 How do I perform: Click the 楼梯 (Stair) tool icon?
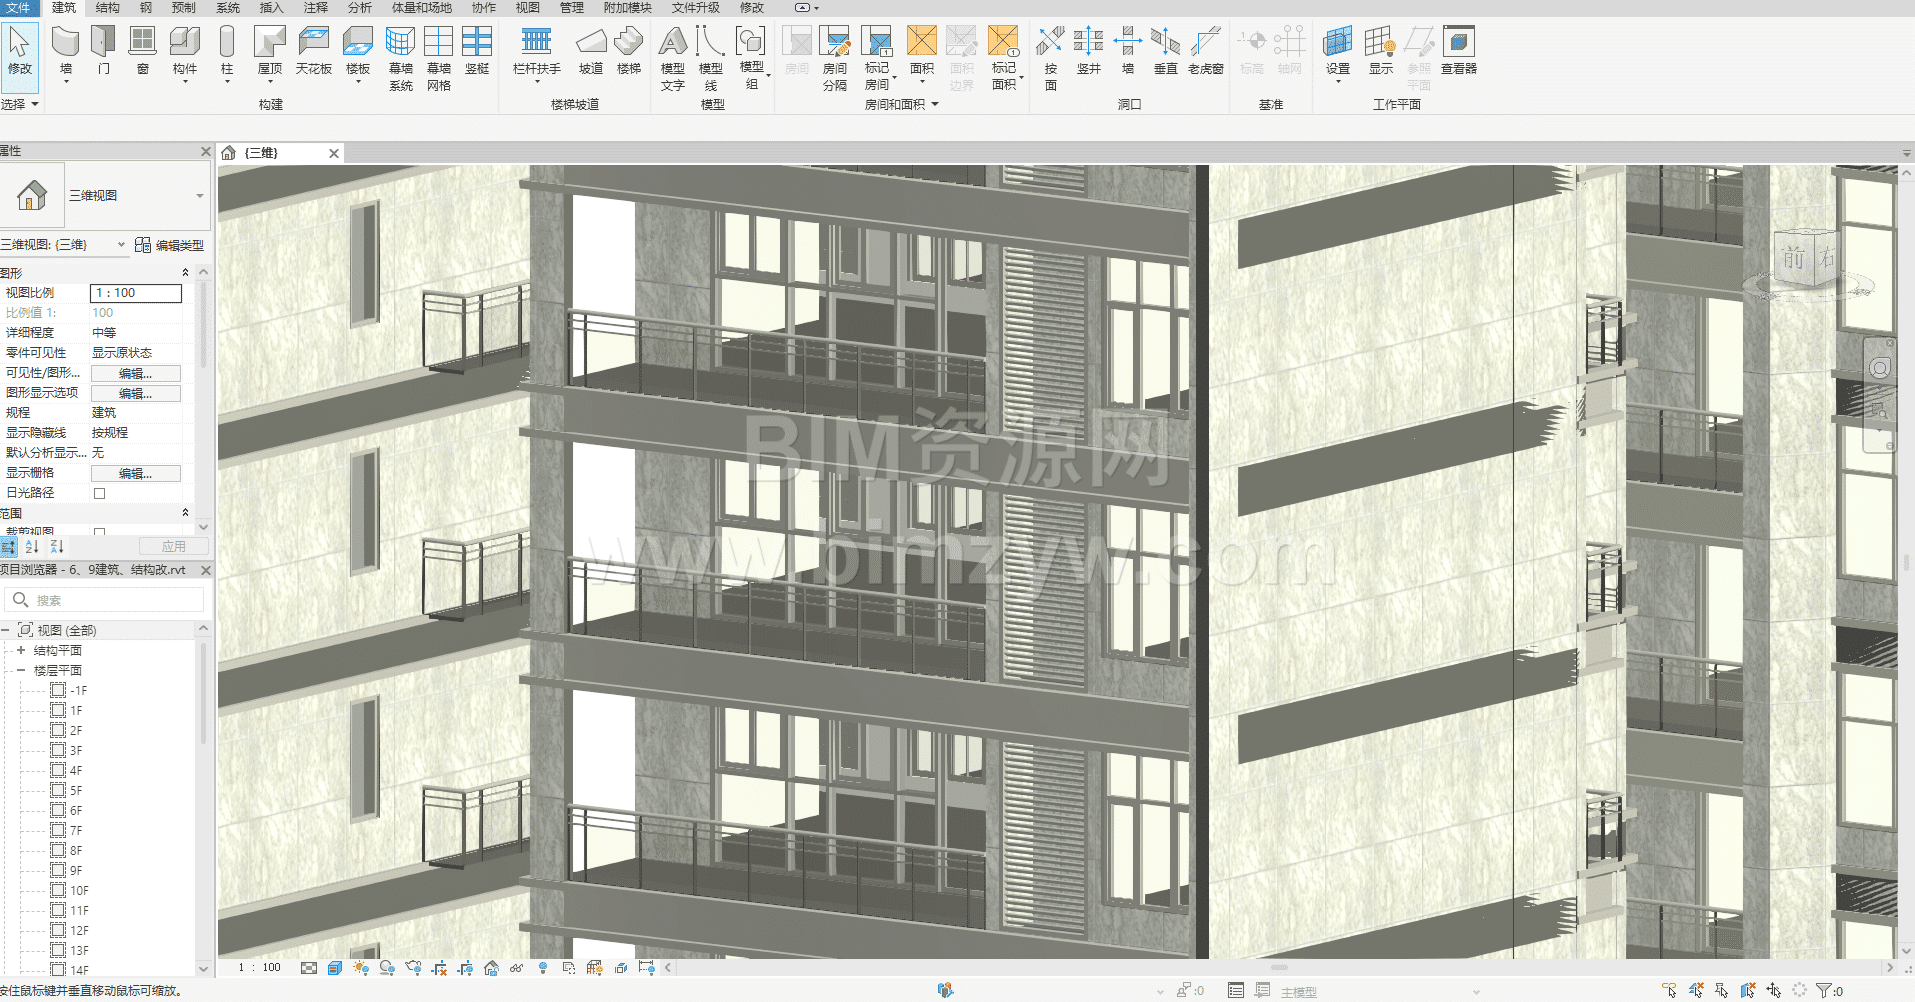(x=628, y=50)
